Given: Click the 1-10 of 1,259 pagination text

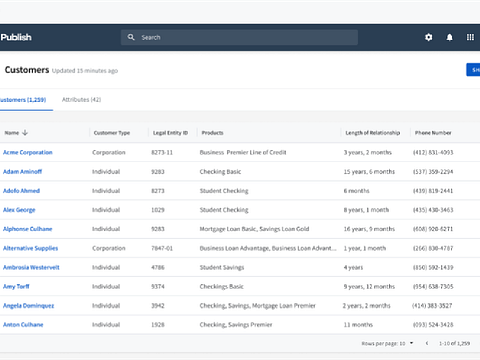Looking at the screenshot, I should (x=454, y=343).
